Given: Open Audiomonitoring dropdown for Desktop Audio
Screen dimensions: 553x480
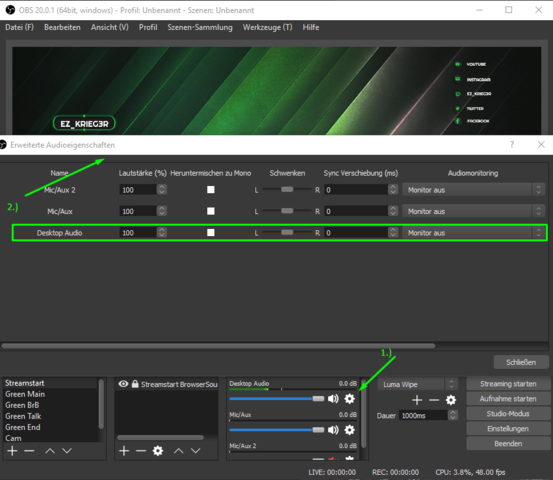Looking at the screenshot, I should click(x=474, y=233).
